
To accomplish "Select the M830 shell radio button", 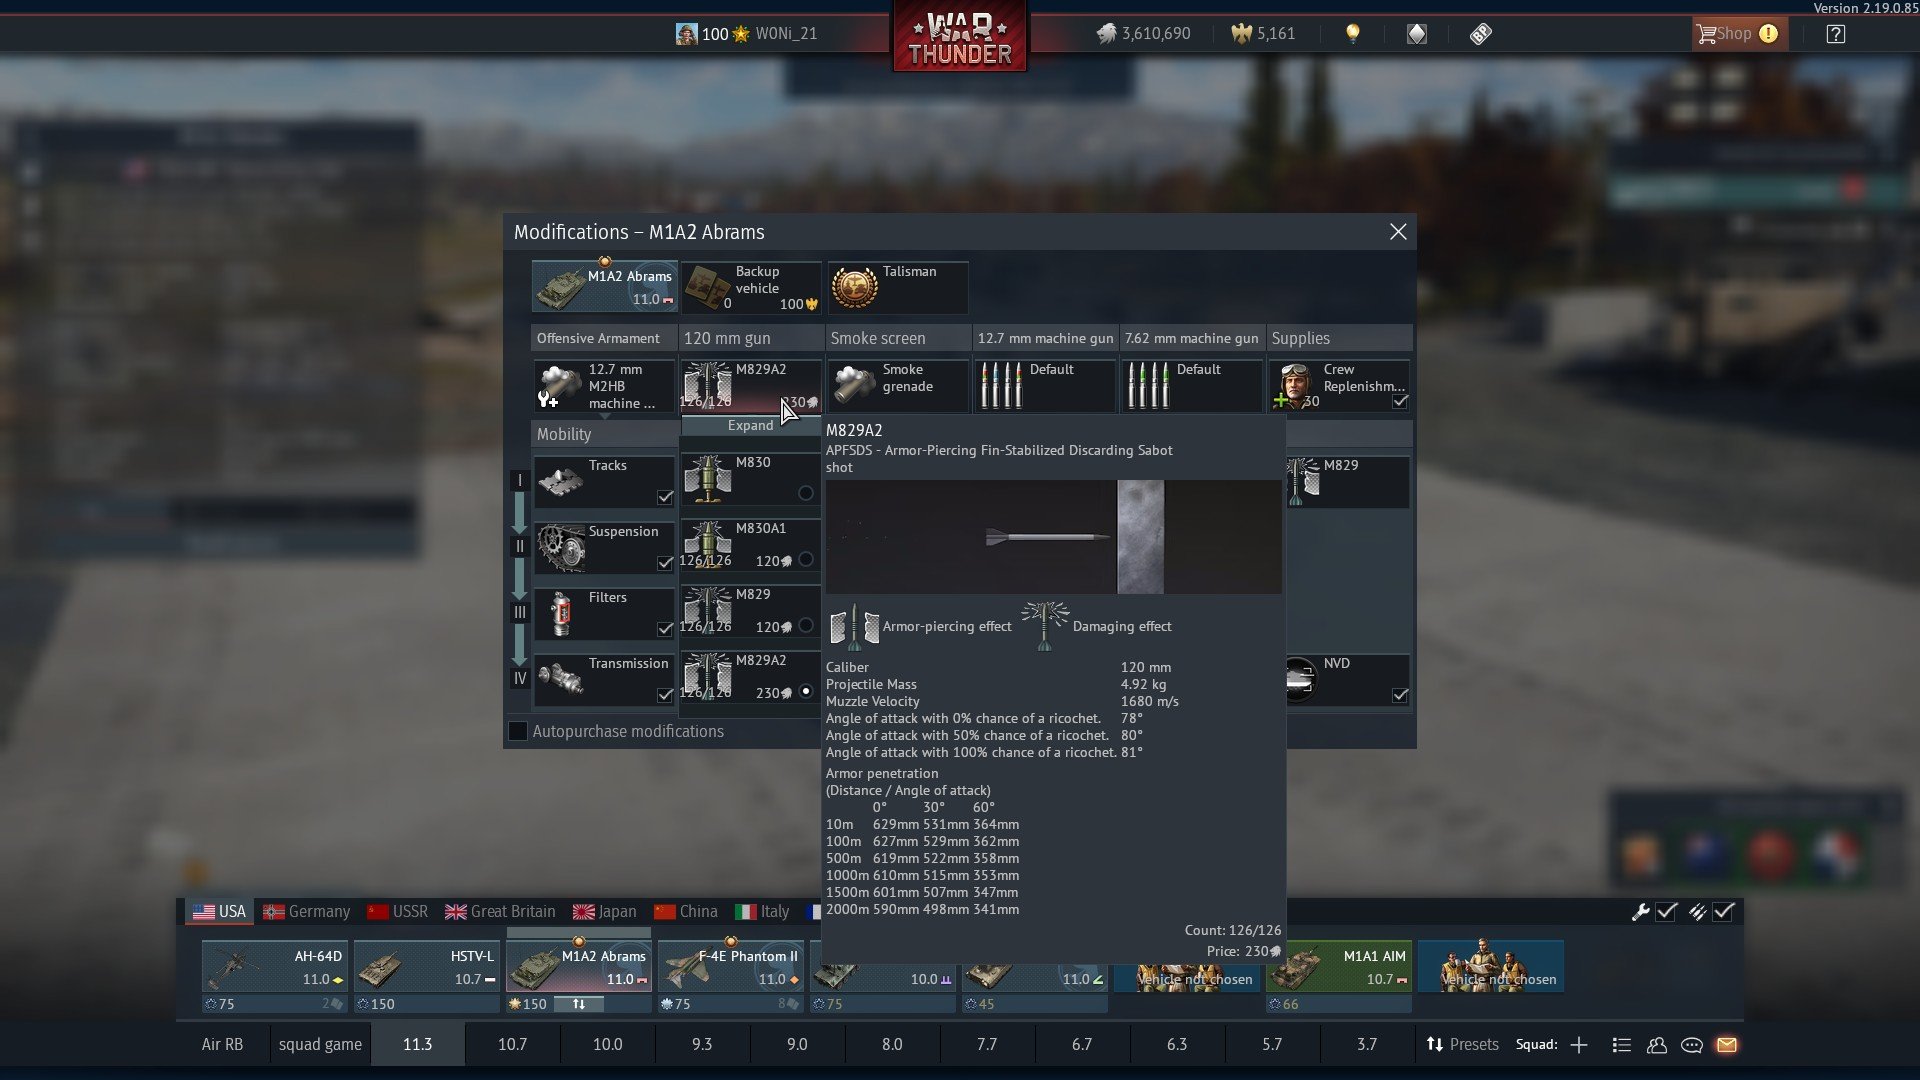I will (x=806, y=493).
